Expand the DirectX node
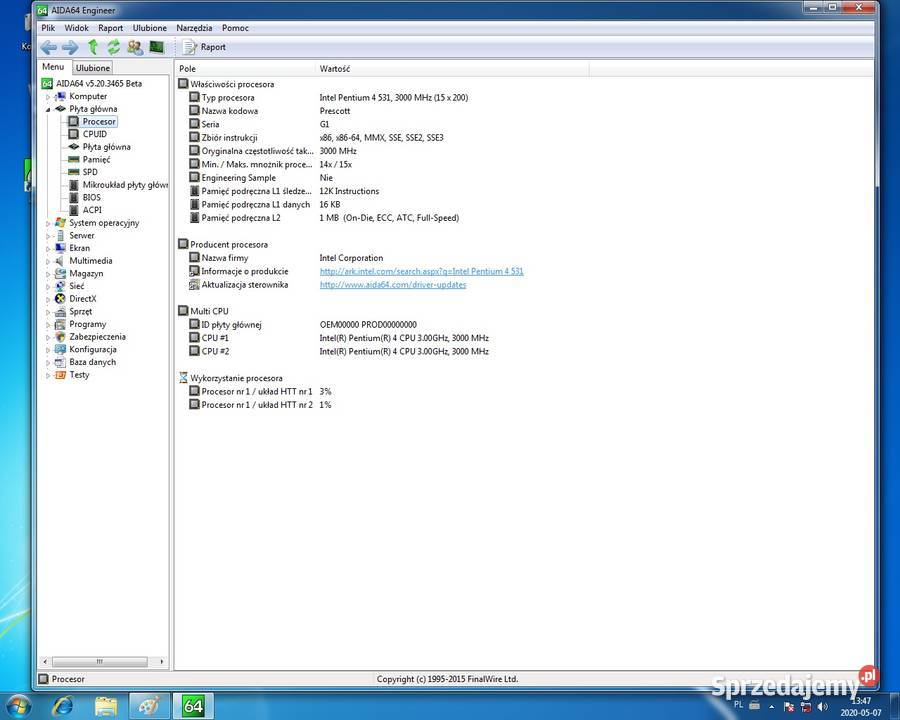 point(48,299)
